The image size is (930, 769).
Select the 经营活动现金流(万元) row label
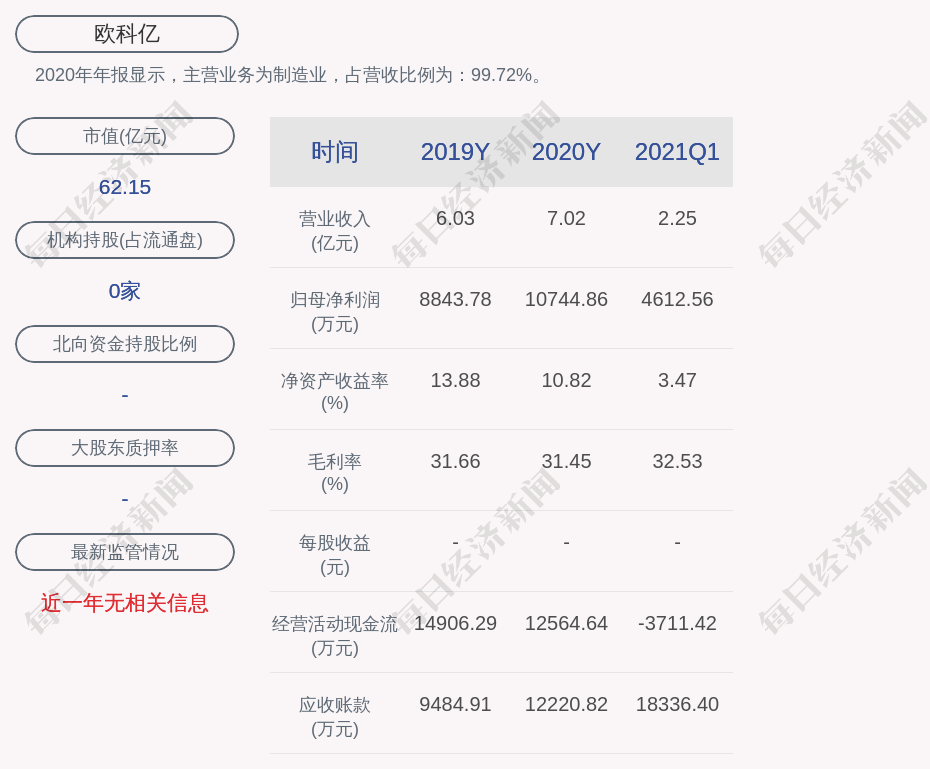[x=335, y=636]
